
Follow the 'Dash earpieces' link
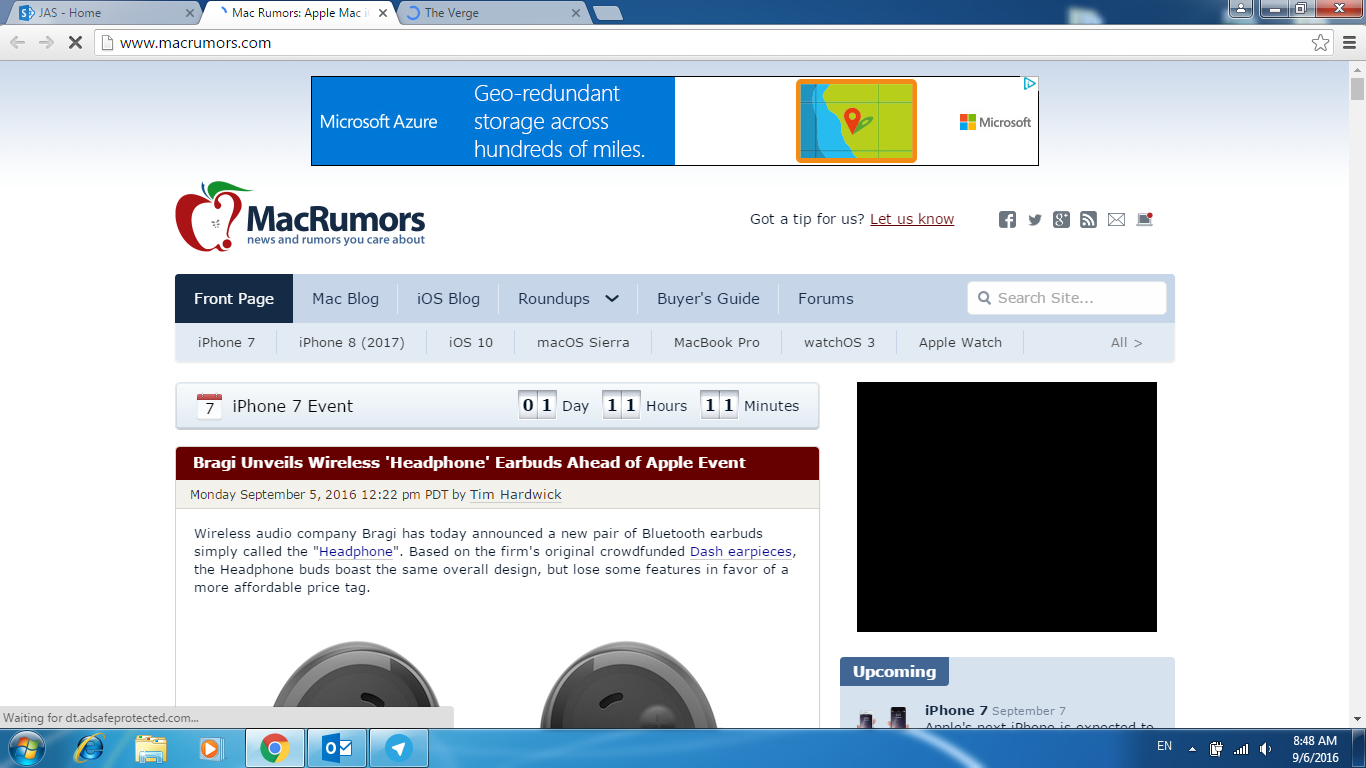coord(741,552)
